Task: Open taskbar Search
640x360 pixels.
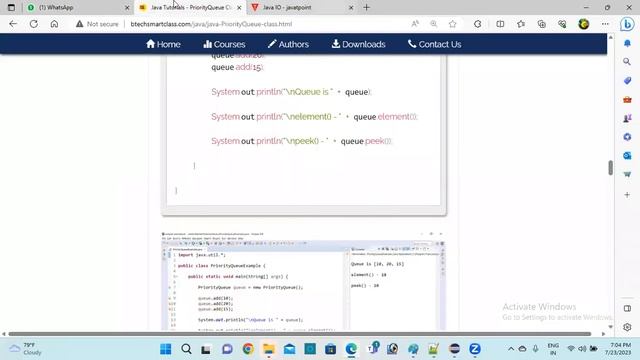Action: click(x=187, y=349)
